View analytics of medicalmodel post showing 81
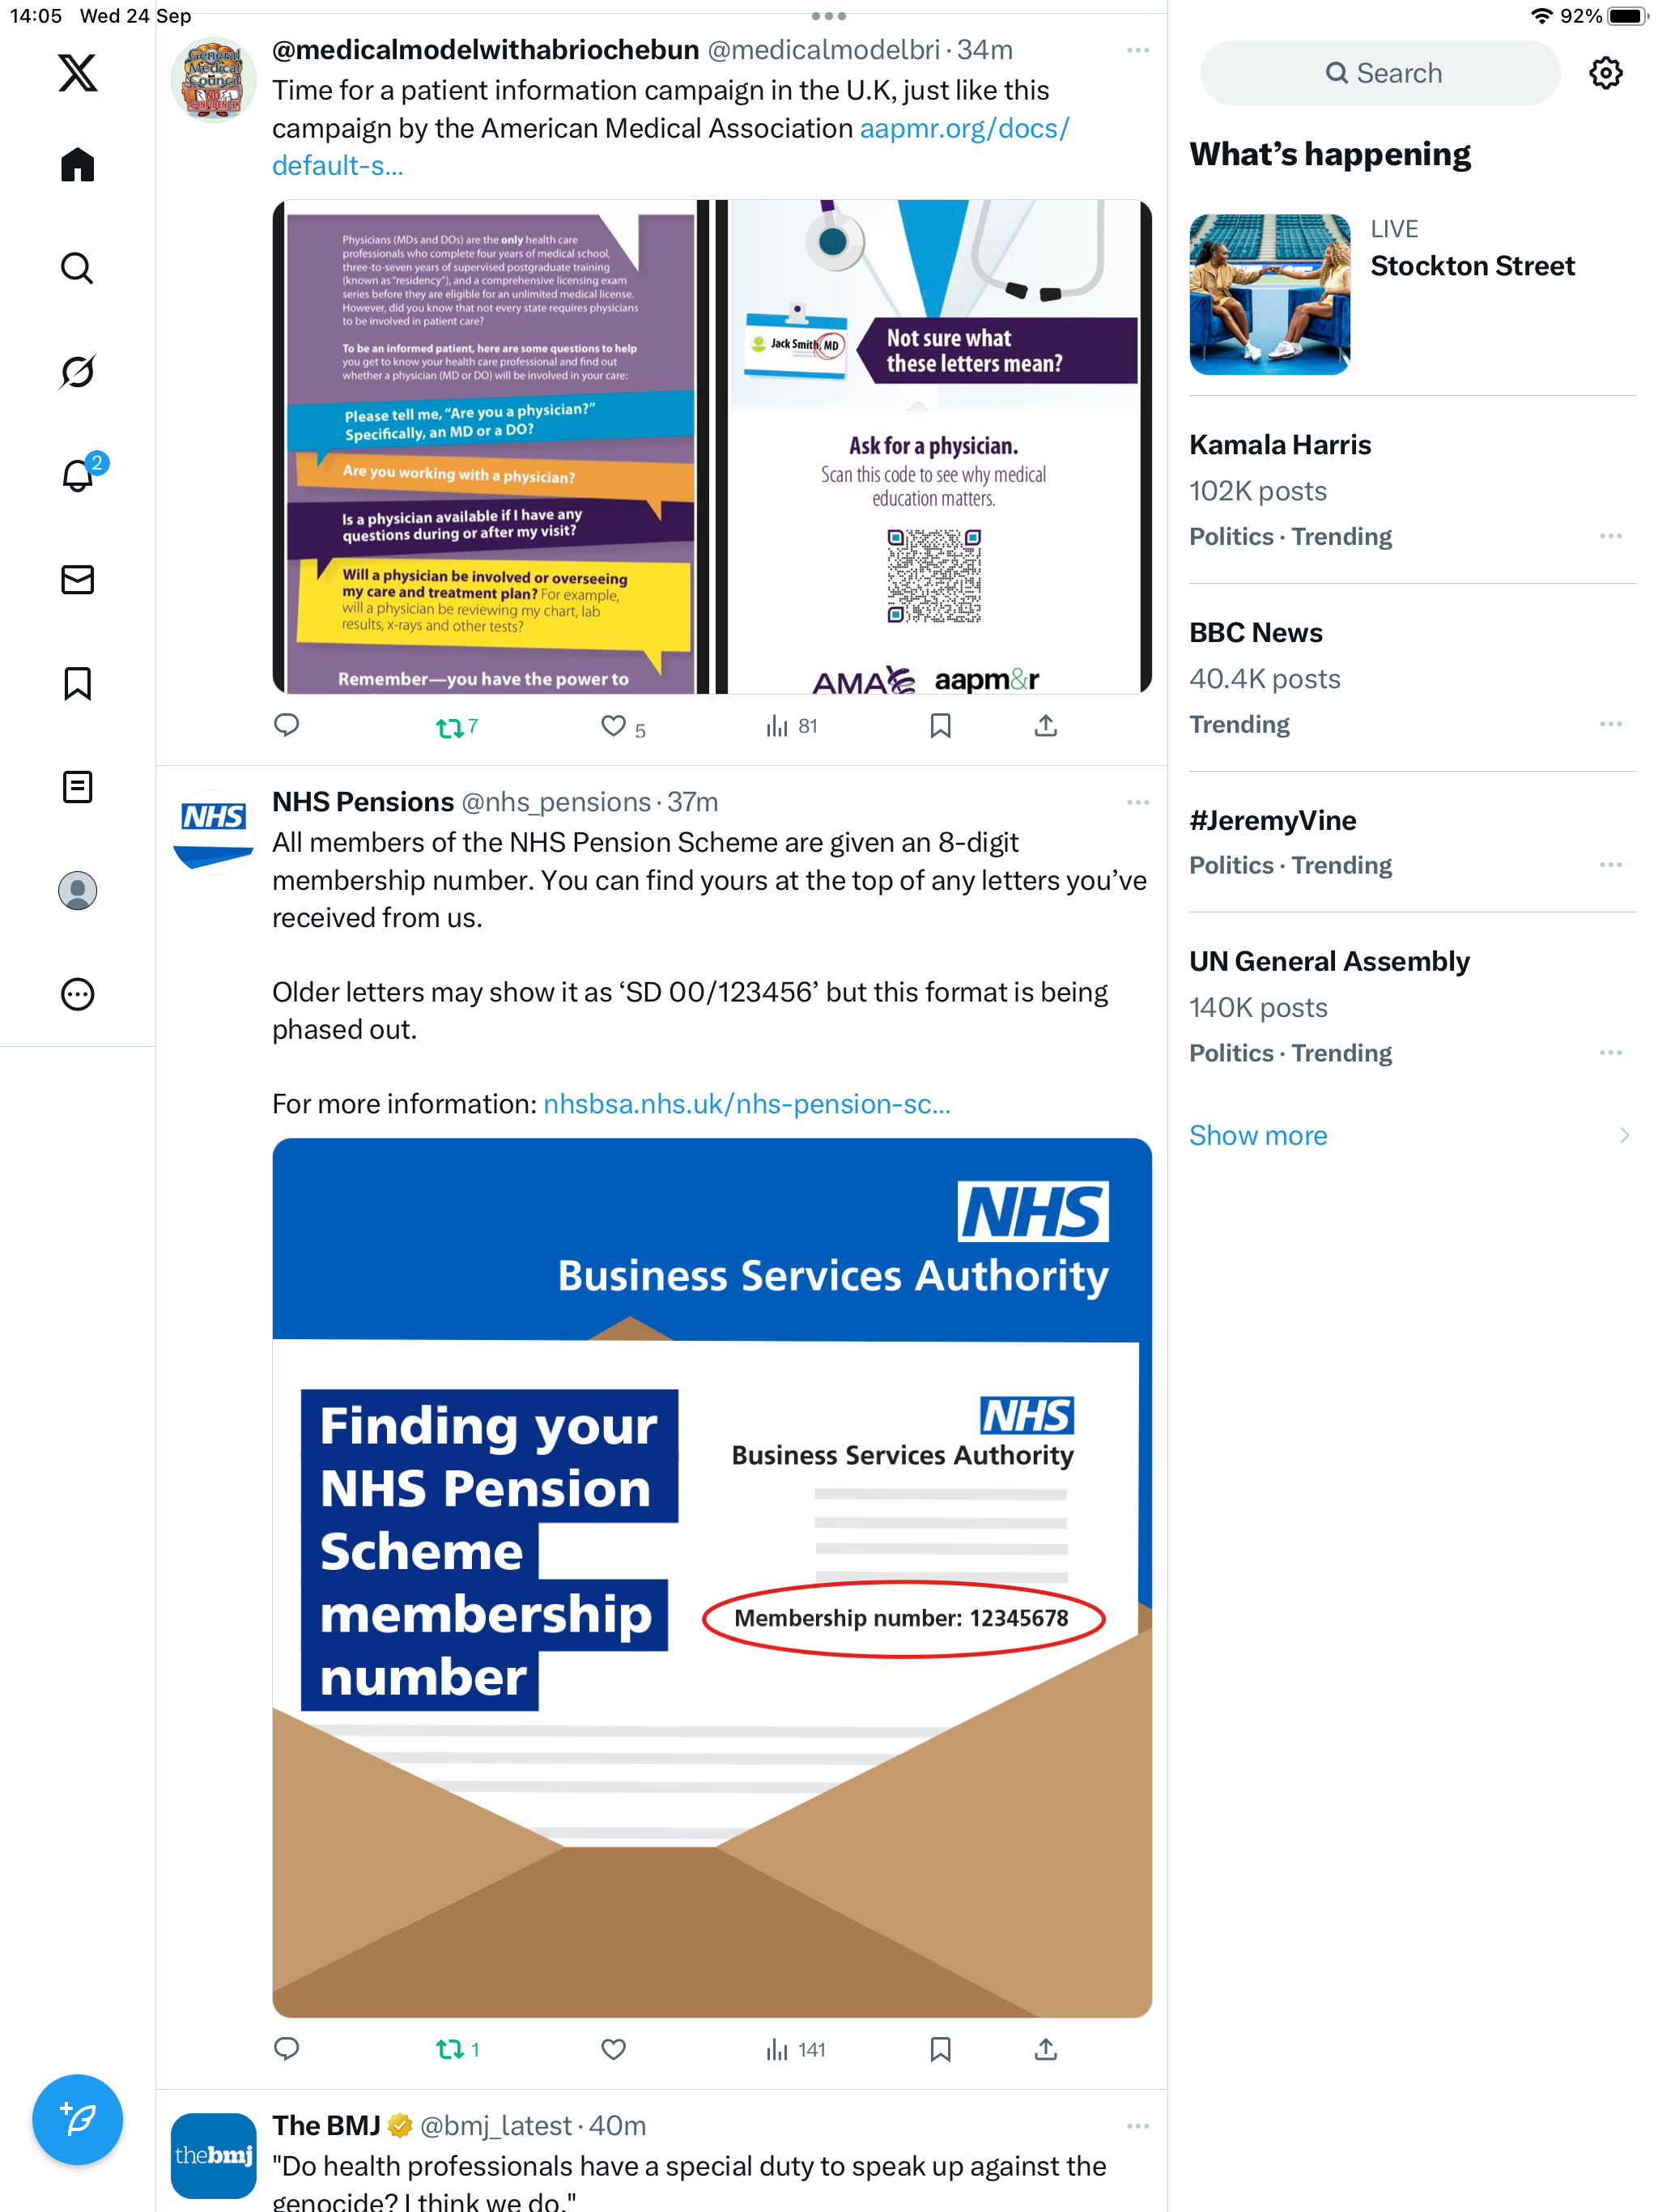Screen dimensions: 1658x2212 791,726
